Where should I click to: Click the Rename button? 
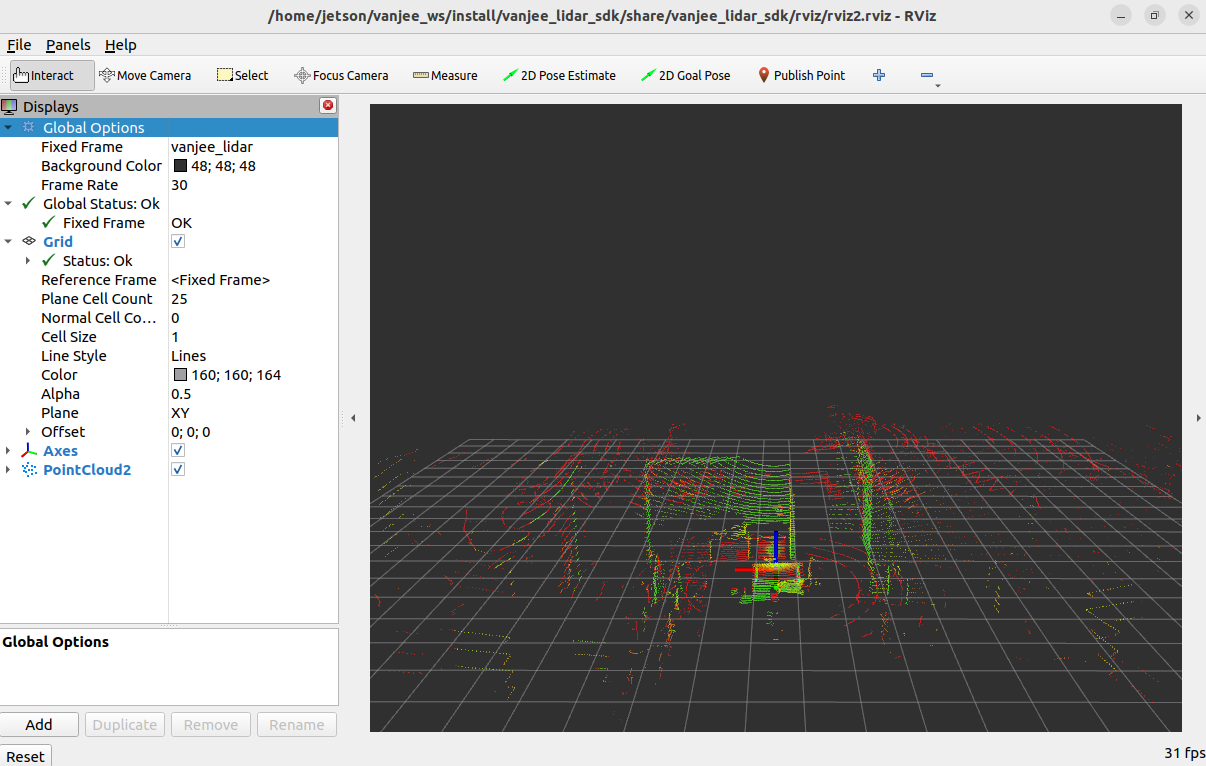click(x=297, y=725)
